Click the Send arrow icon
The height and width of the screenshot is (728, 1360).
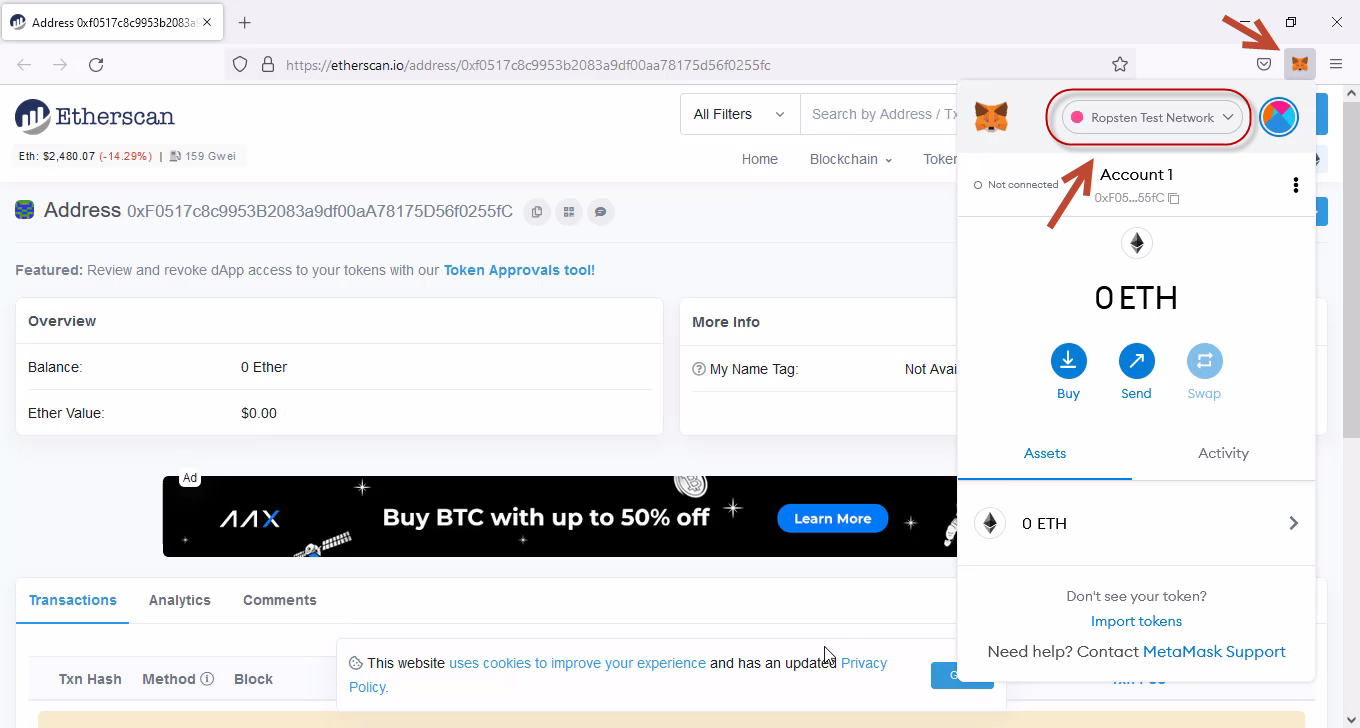1136,361
